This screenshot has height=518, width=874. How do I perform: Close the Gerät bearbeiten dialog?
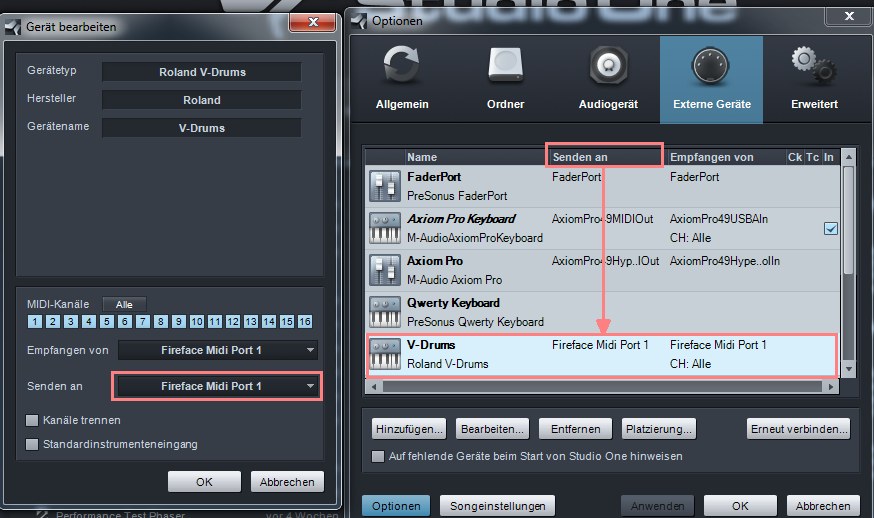tap(313, 22)
